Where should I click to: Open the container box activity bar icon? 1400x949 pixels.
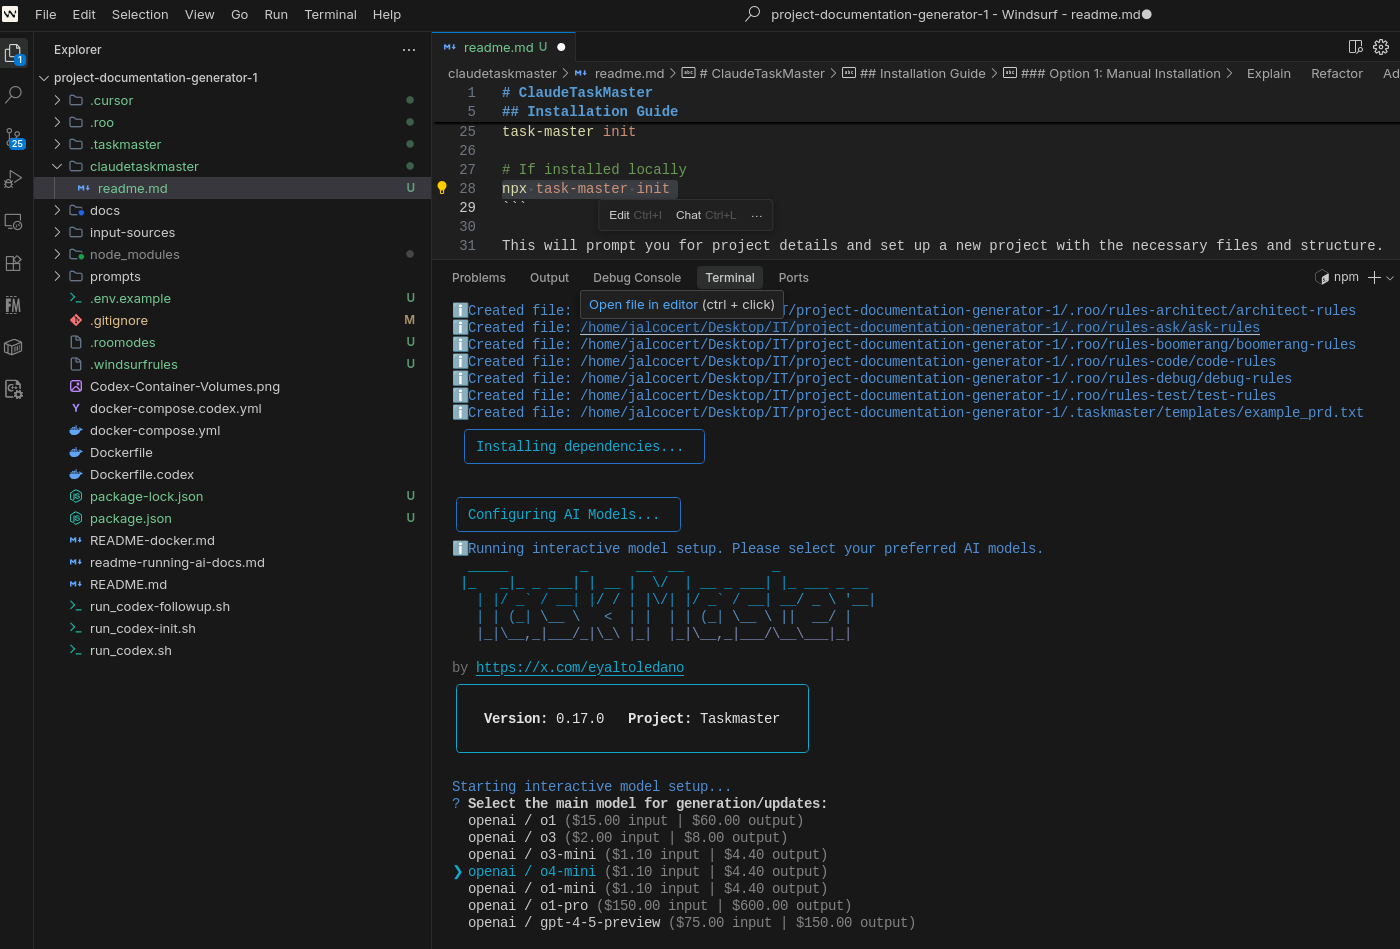pos(14,347)
